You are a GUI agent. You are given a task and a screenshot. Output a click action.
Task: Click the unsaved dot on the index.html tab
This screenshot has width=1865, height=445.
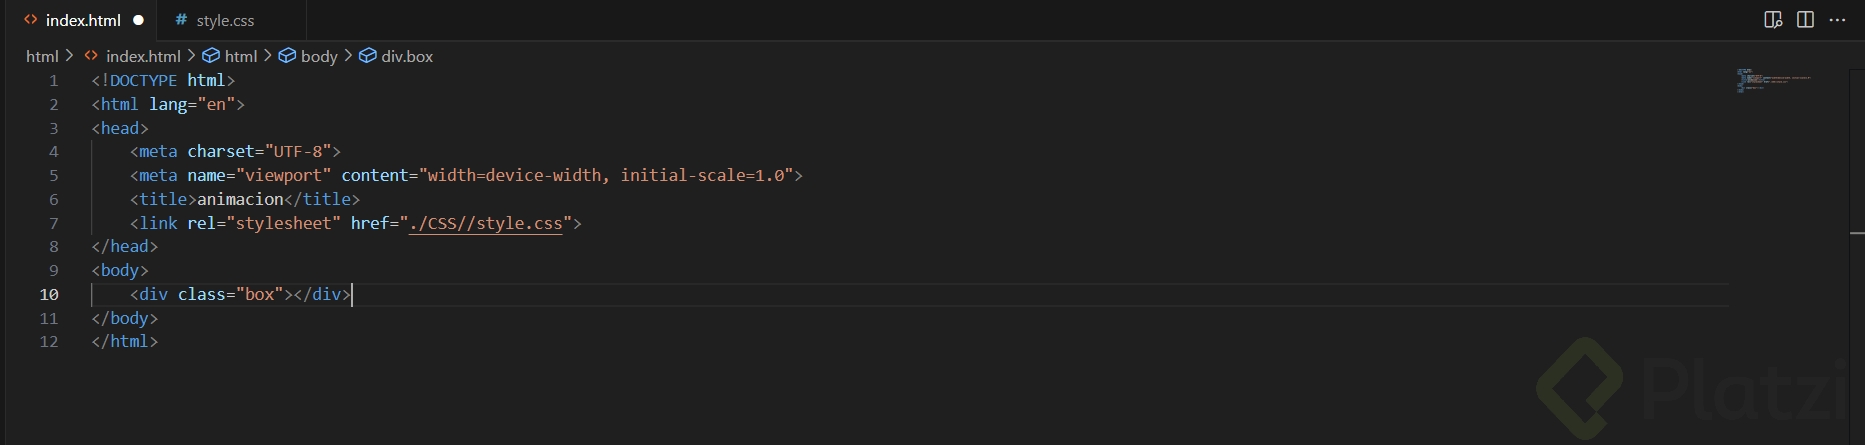(138, 20)
